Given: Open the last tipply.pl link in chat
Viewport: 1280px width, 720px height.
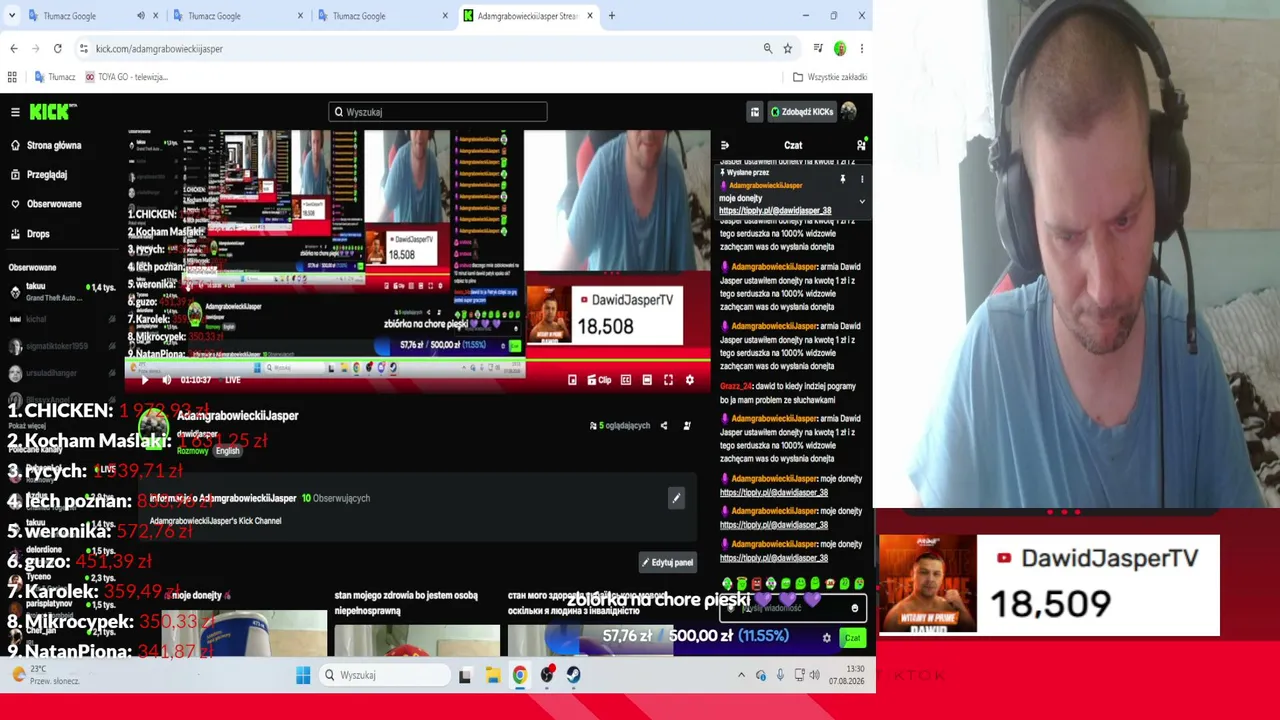Looking at the screenshot, I should 774,558.
